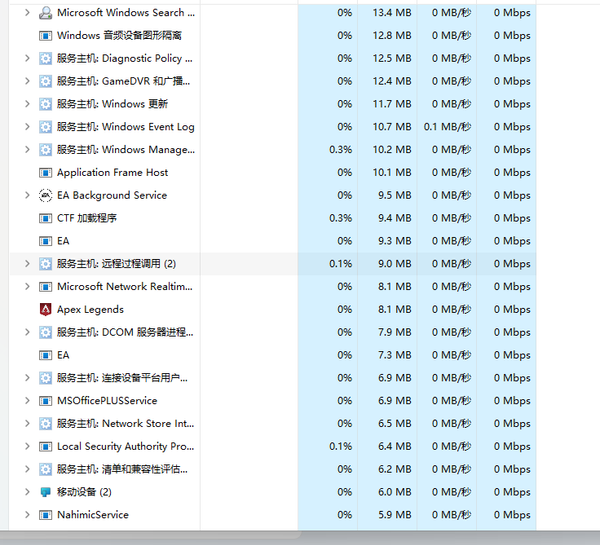Click the 13.4 MB memory value

392,13
